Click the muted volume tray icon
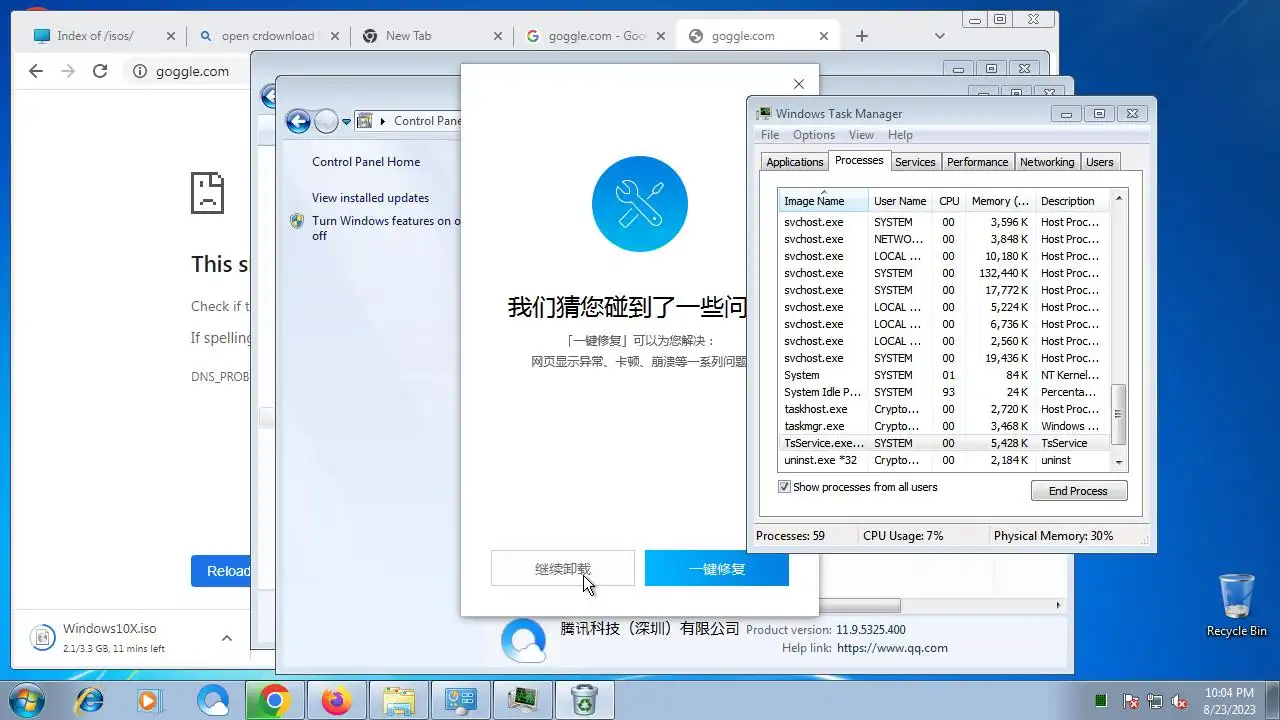1280x720 pixels. click(x=1179, y=701)
